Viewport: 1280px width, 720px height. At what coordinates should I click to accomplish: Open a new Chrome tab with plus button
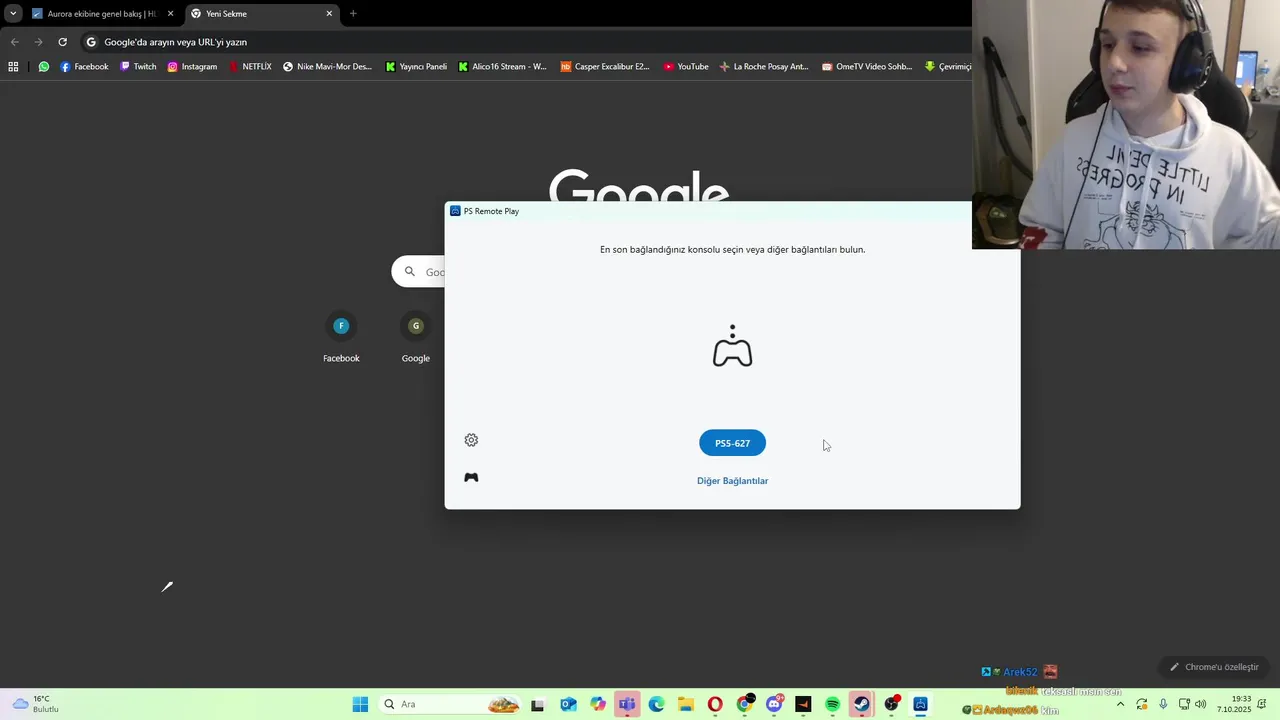[x=353, y=14]
